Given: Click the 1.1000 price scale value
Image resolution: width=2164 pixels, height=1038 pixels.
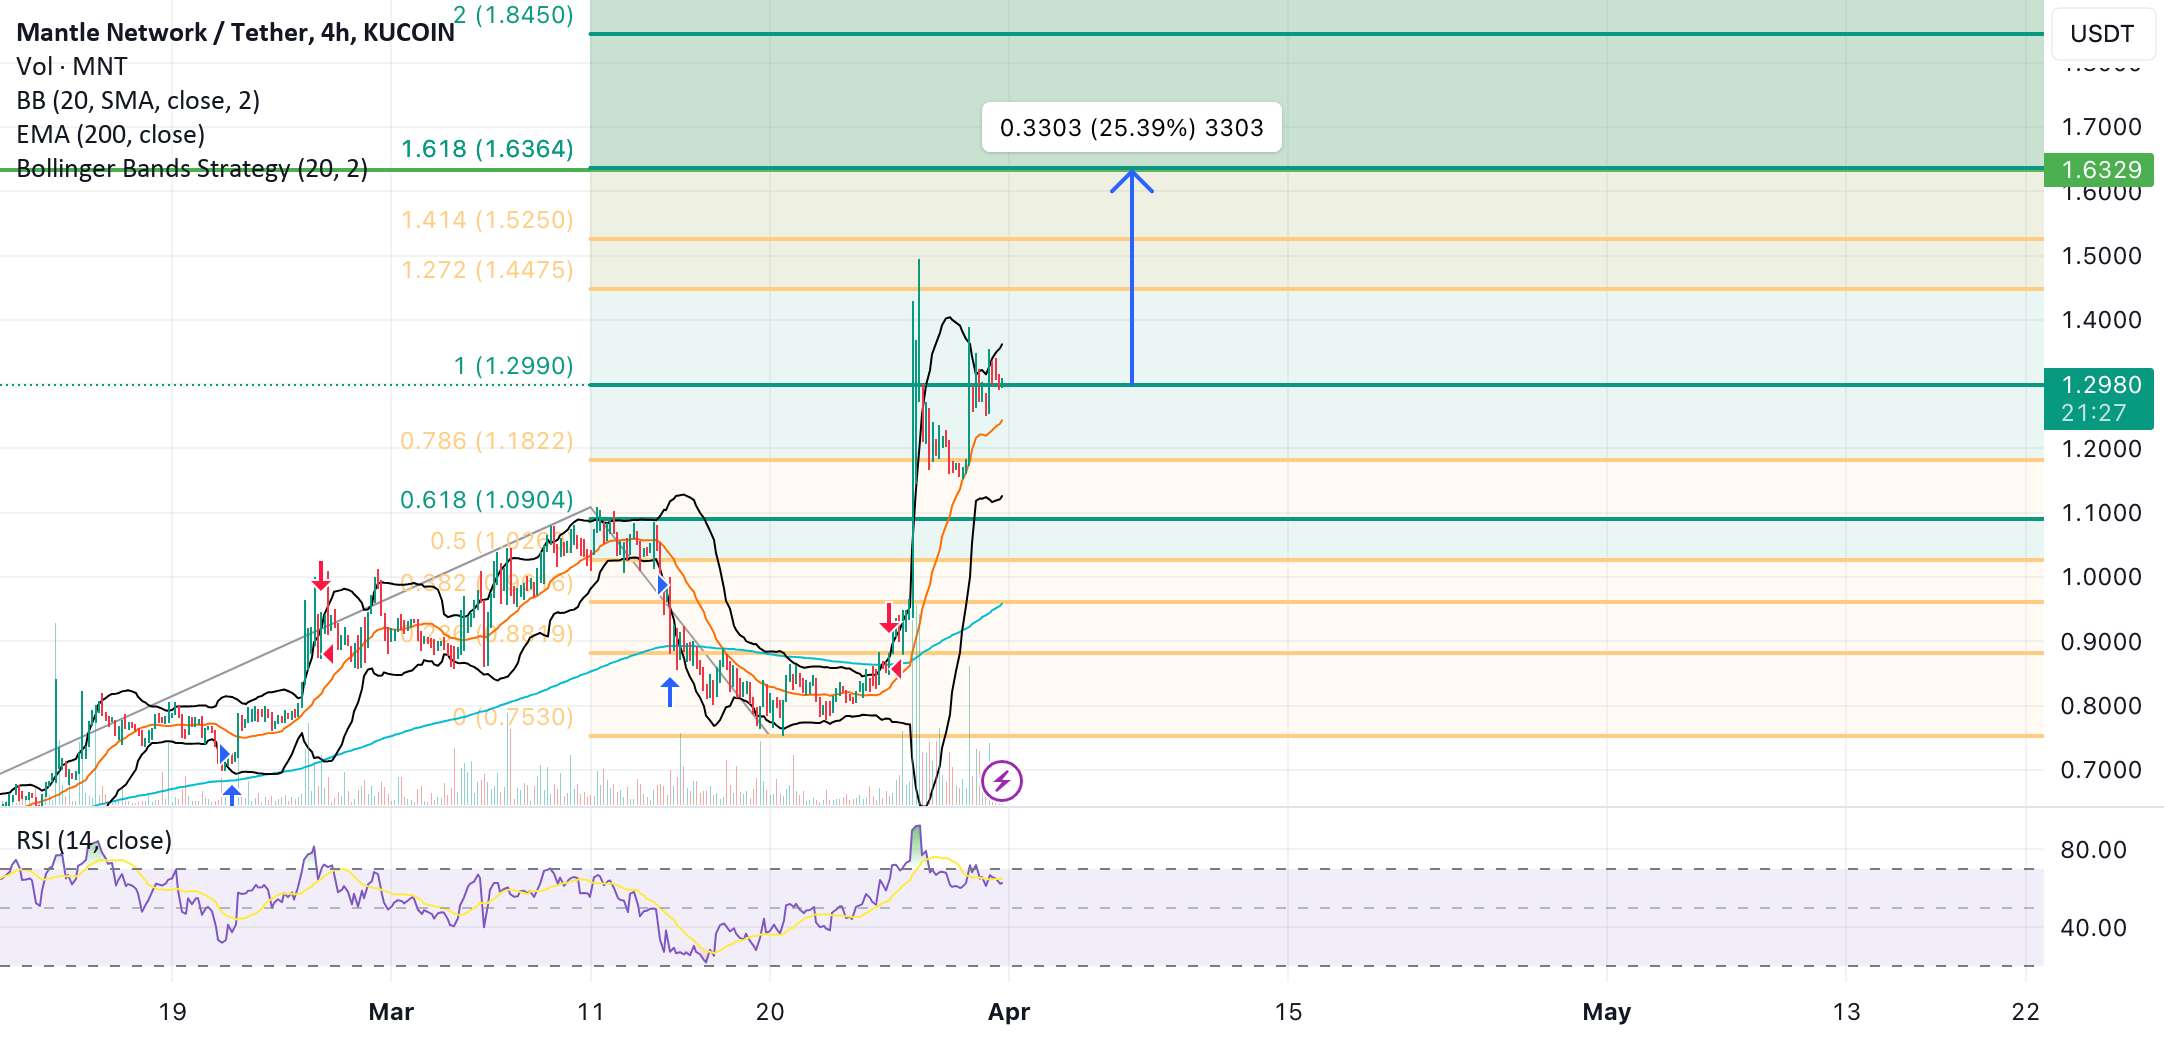Looking at the screenshot, I should [2102, 513].
